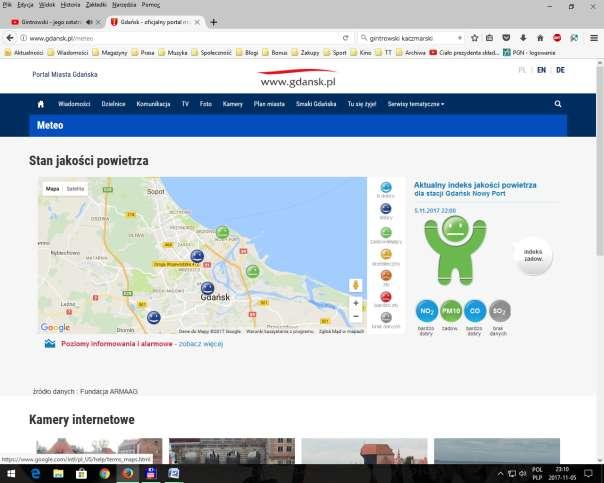604x483 pixels.
Task: Click the red 'bardzo zły' legend face
Action: pos(386,297)
